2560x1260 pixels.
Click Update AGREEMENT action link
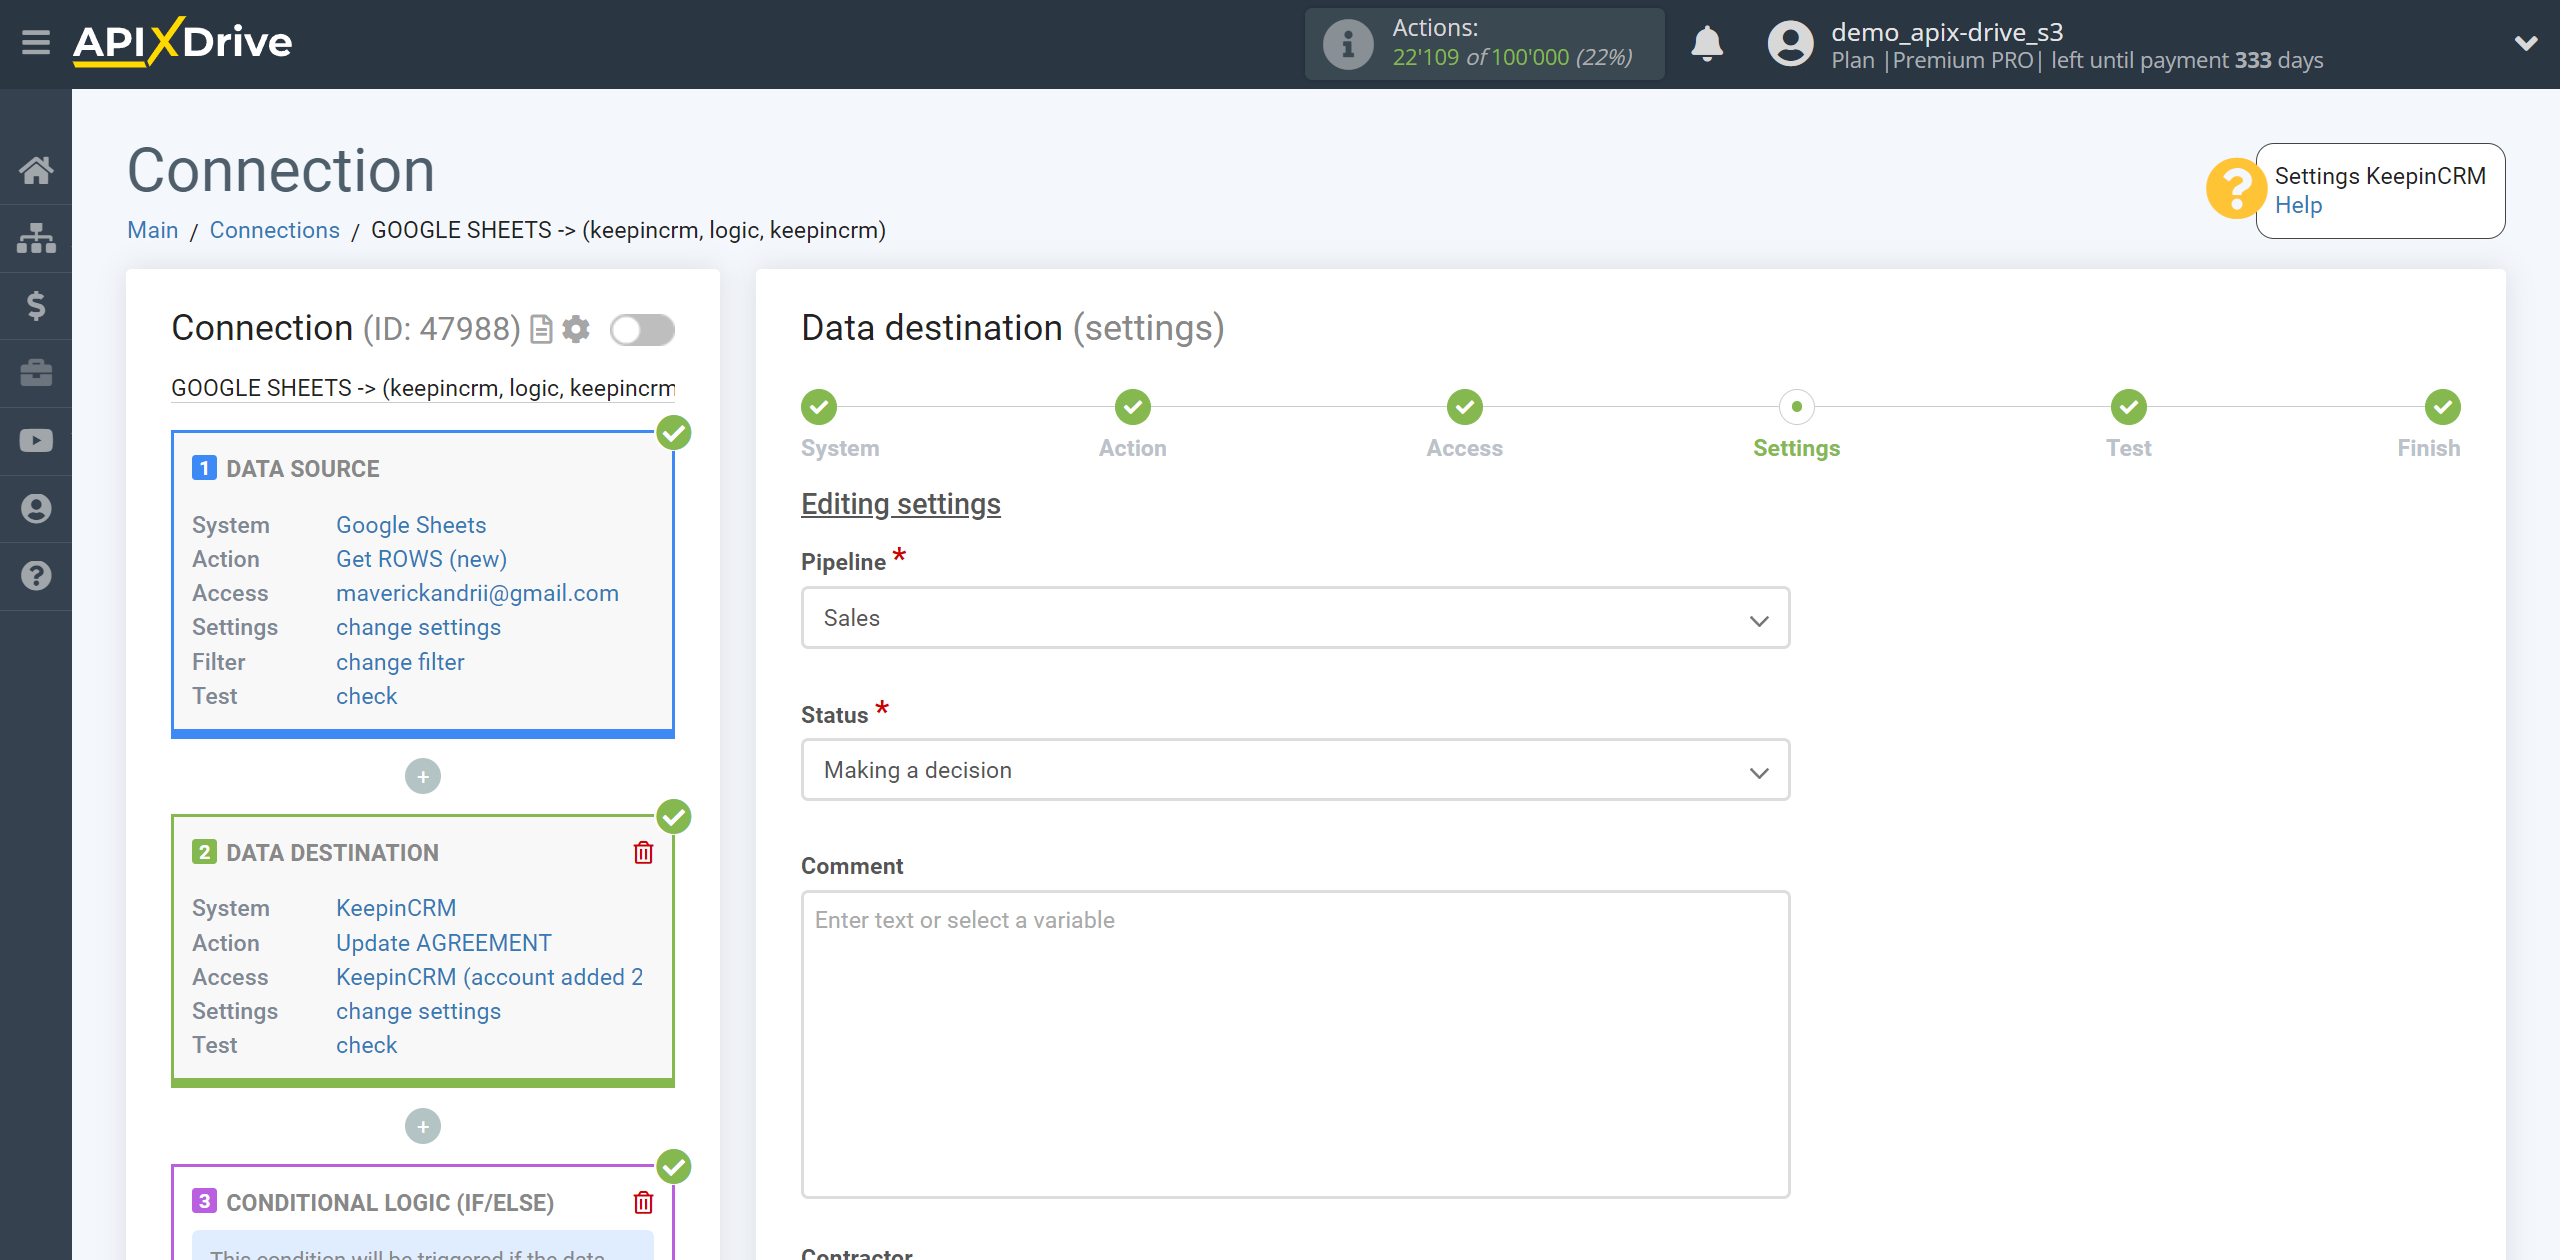pos(444,943)
